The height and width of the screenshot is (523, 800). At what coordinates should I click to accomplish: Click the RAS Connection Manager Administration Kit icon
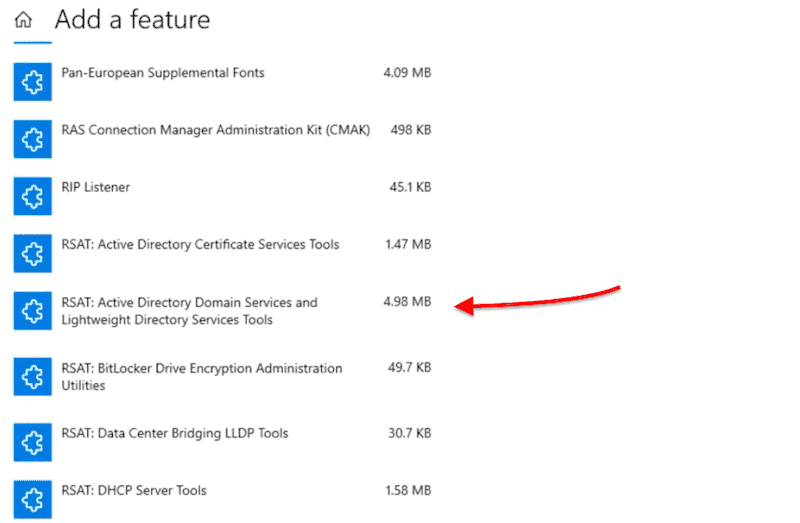pos(33,139)
